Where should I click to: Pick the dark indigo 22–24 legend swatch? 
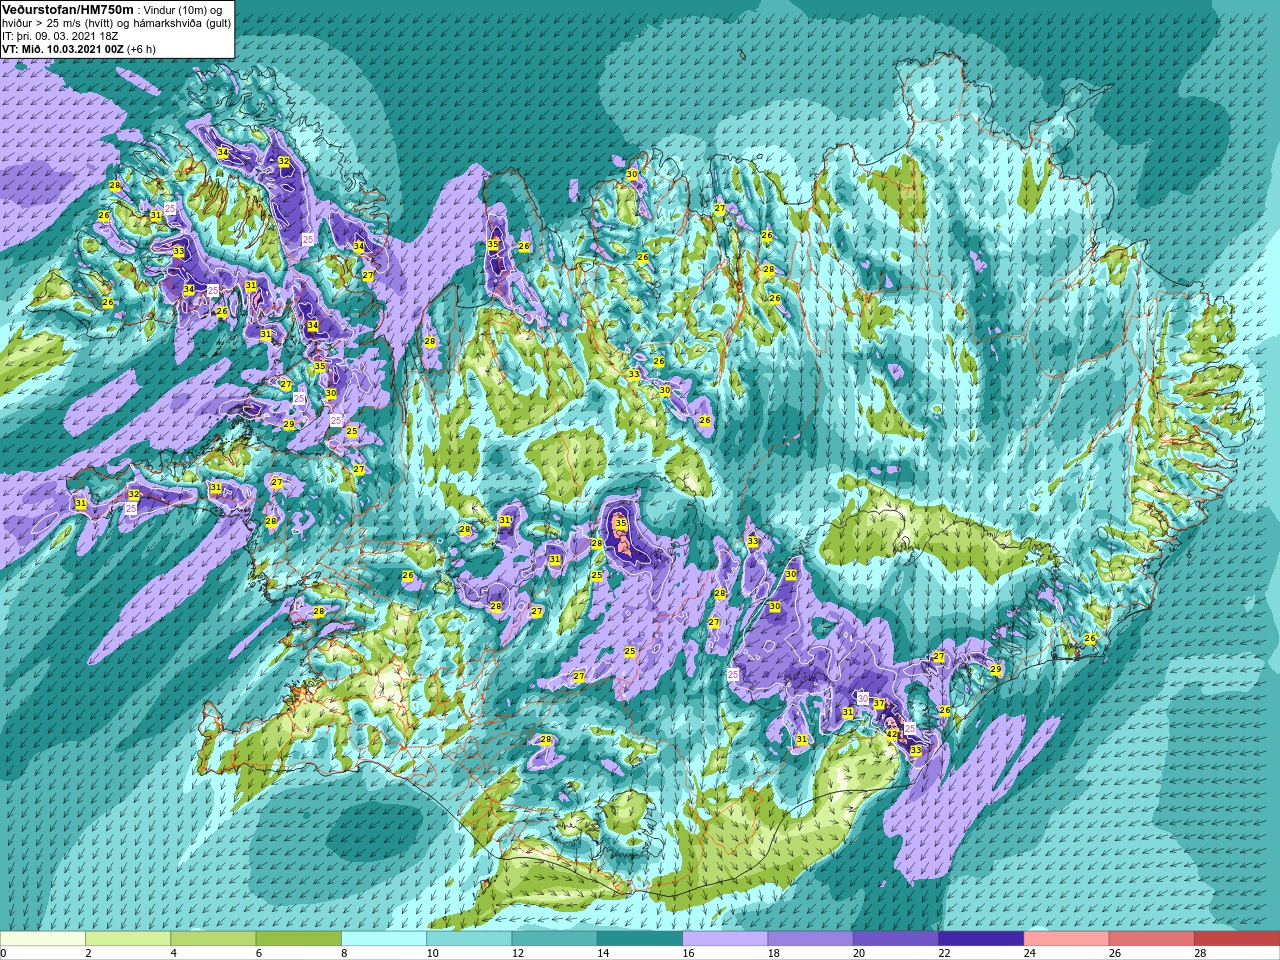click(x=981, y=939)
